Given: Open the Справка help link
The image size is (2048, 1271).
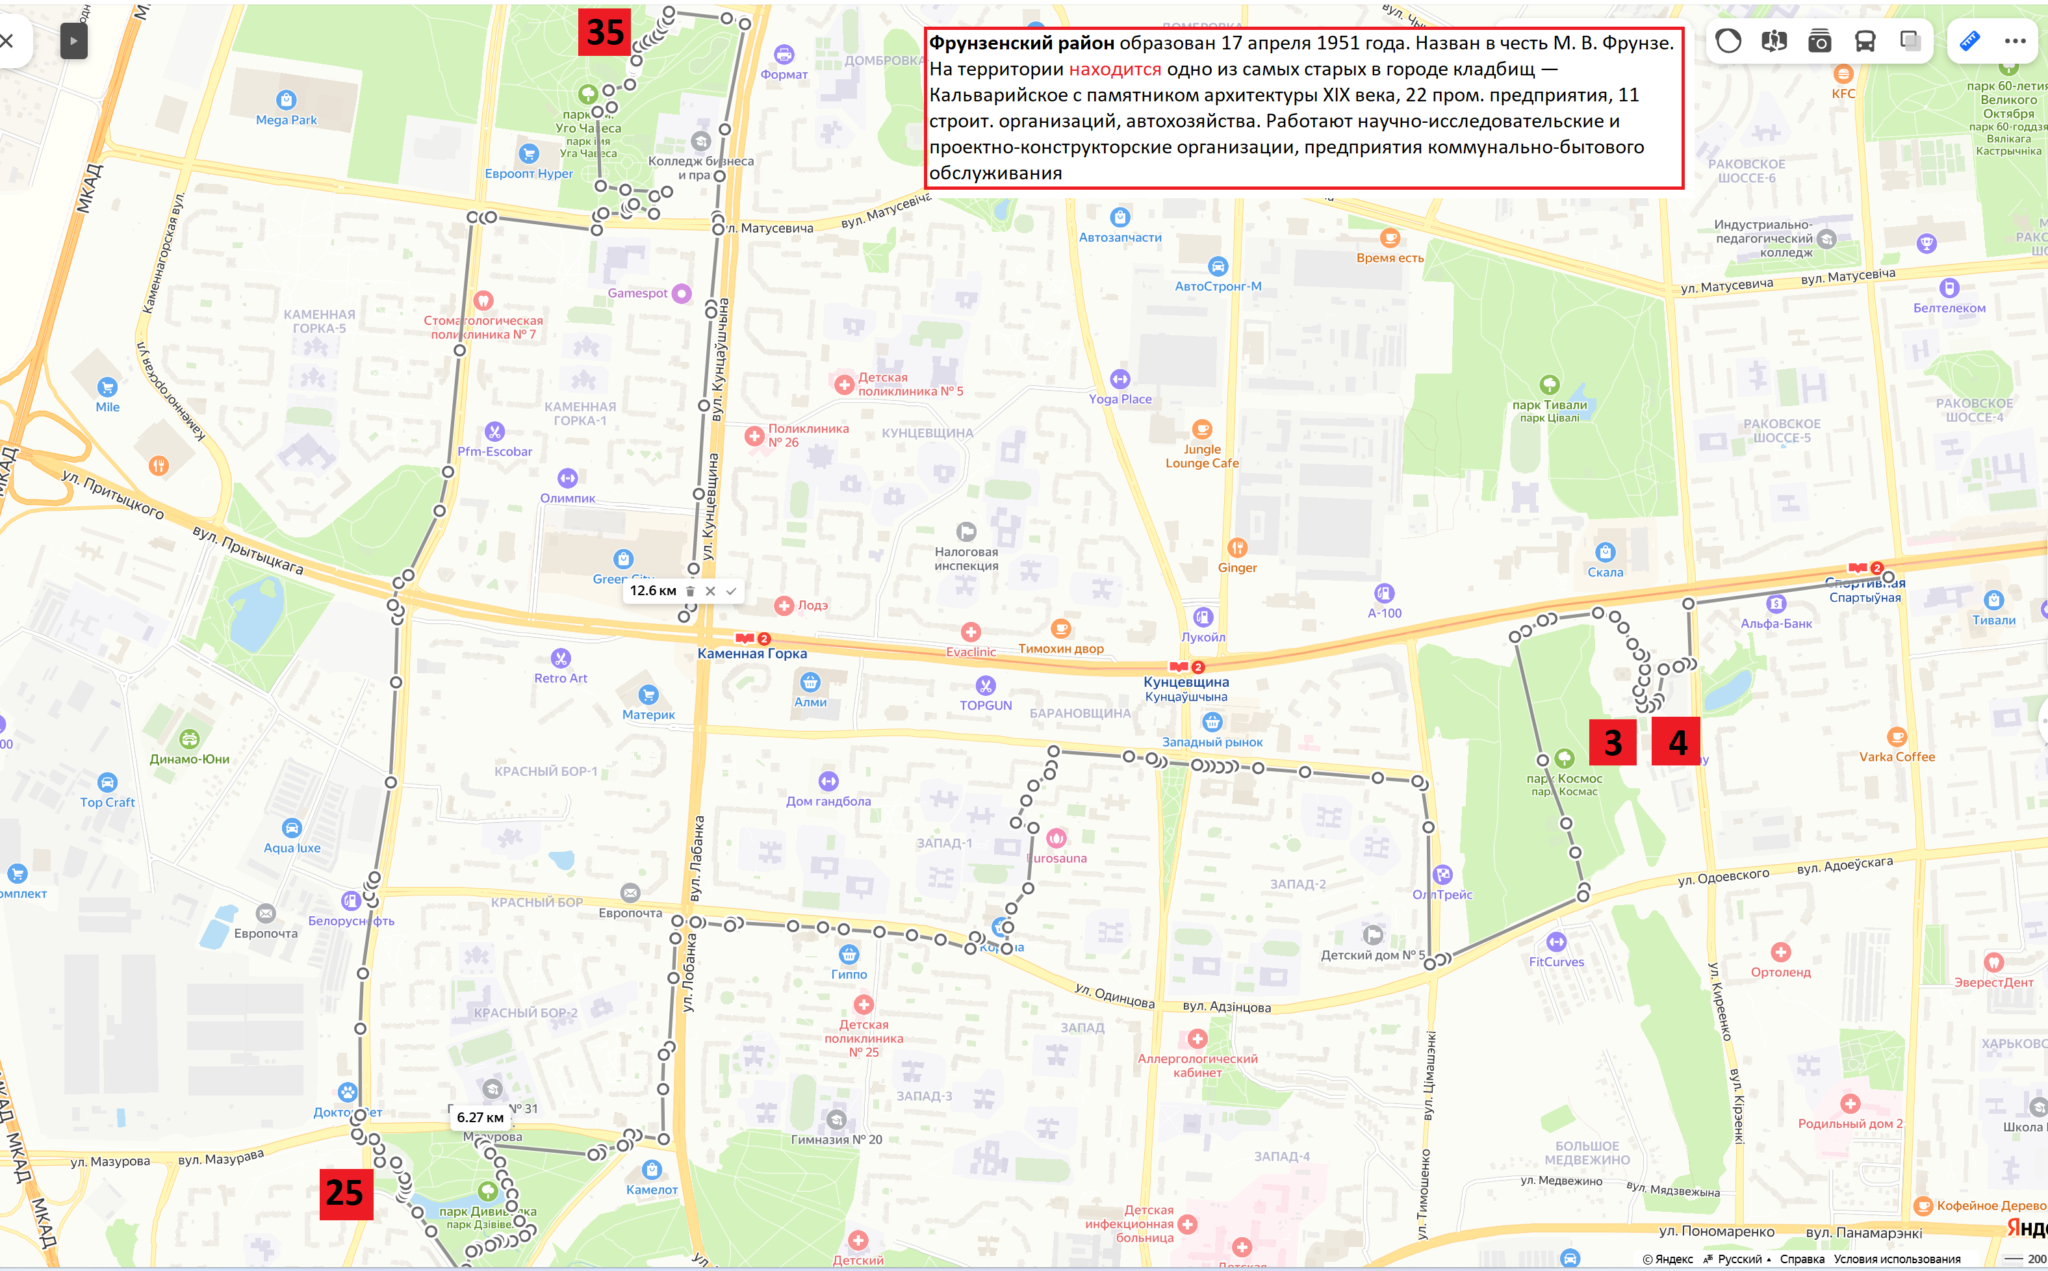Looking at the screenshot, I should tap(1802, 1259).
